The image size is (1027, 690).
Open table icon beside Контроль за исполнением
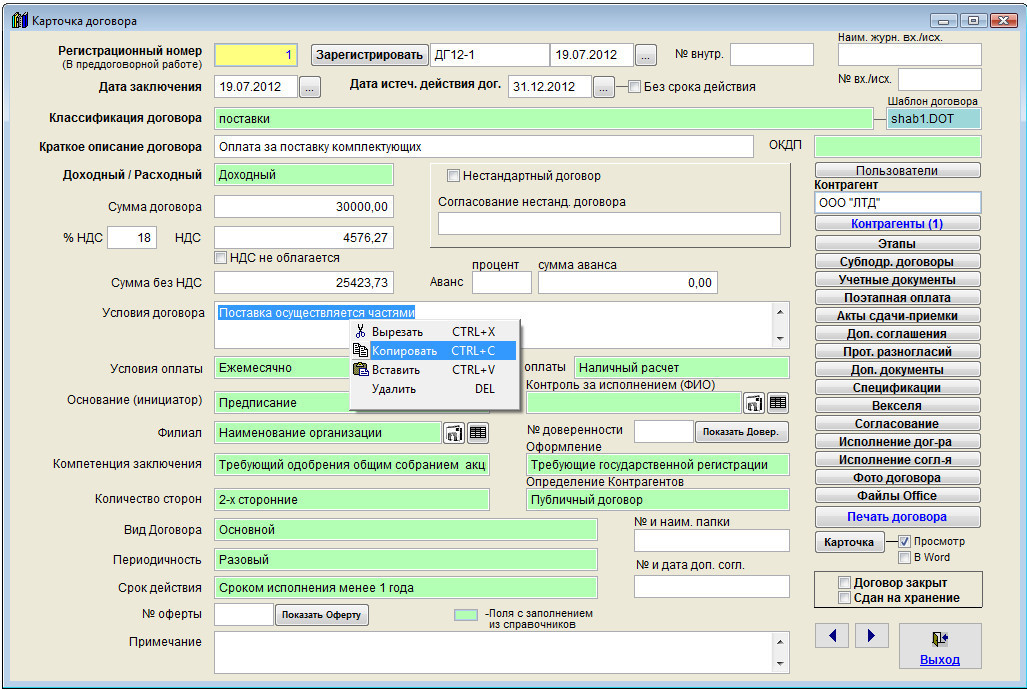coord(778,403)
